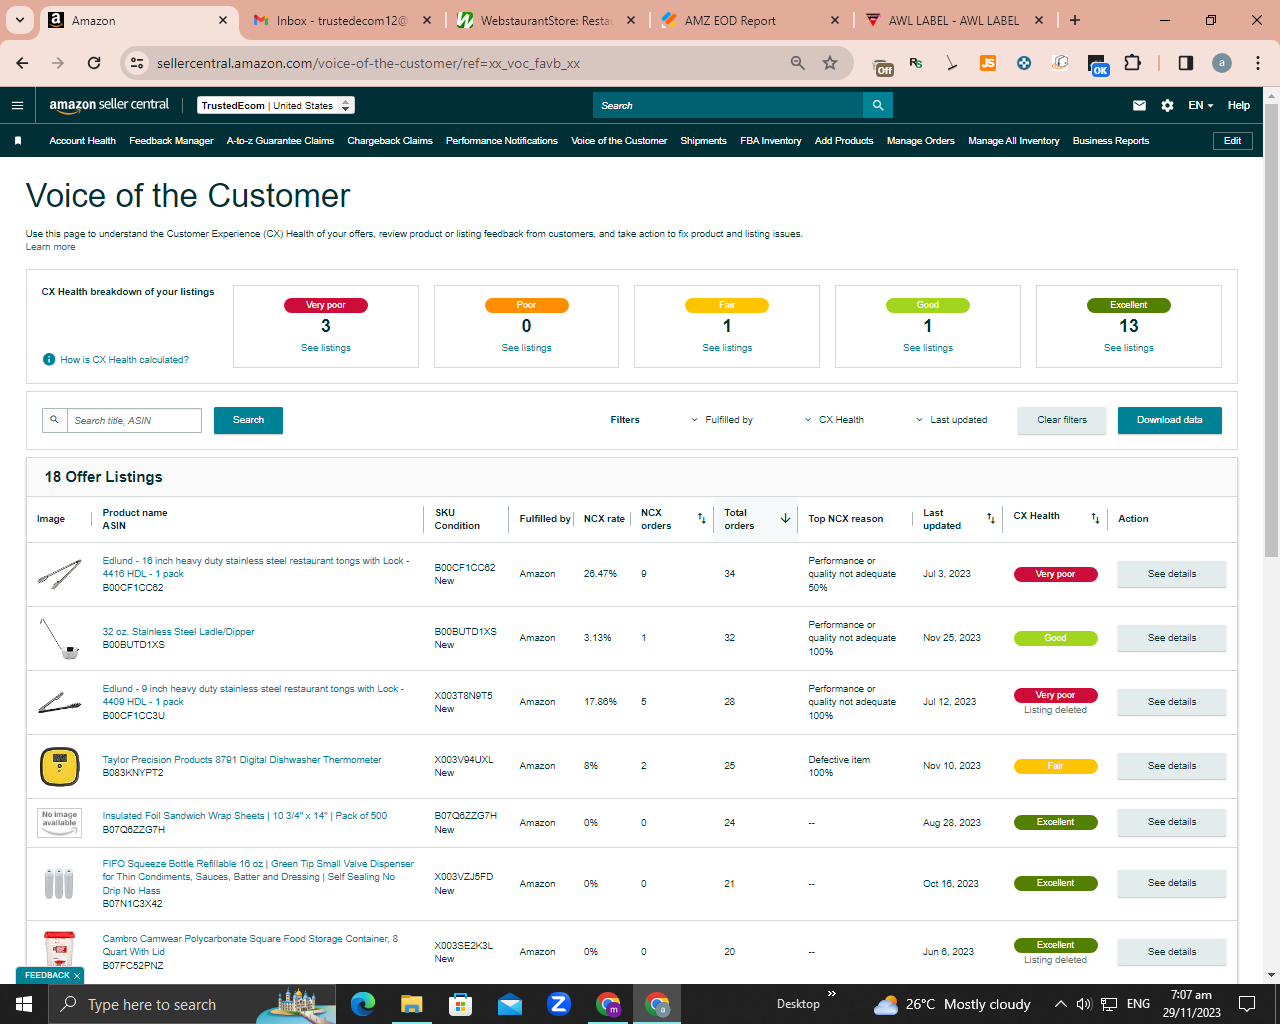Open the EN language dropdown

point(1200,105)
